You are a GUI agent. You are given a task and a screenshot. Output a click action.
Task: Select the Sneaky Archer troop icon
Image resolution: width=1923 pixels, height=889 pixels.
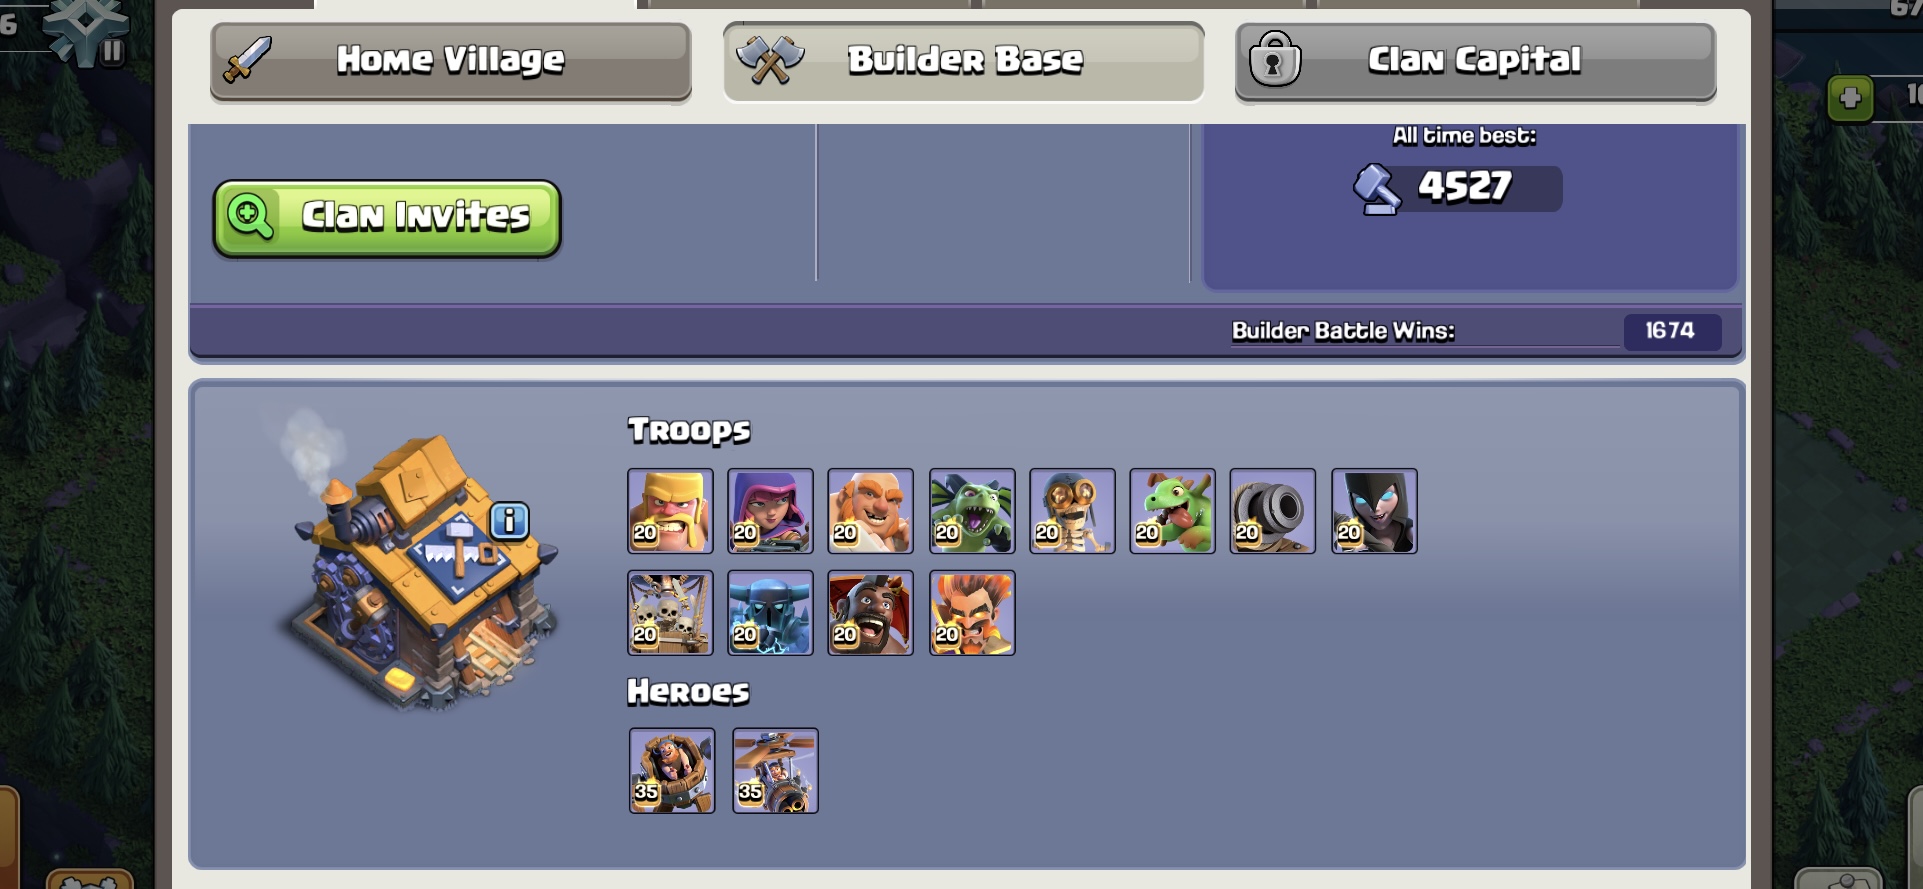click(x=770, y=511)
